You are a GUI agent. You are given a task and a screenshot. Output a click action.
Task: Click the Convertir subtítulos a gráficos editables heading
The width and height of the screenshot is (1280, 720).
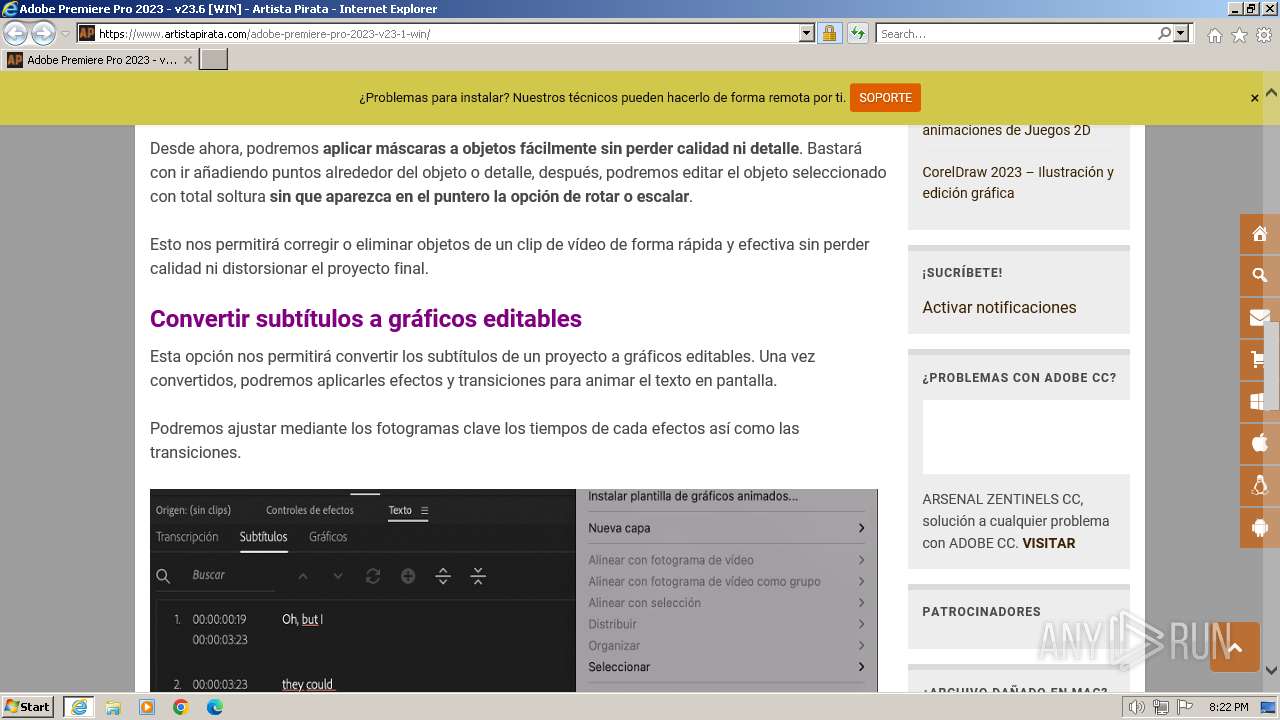click(366, 319)
